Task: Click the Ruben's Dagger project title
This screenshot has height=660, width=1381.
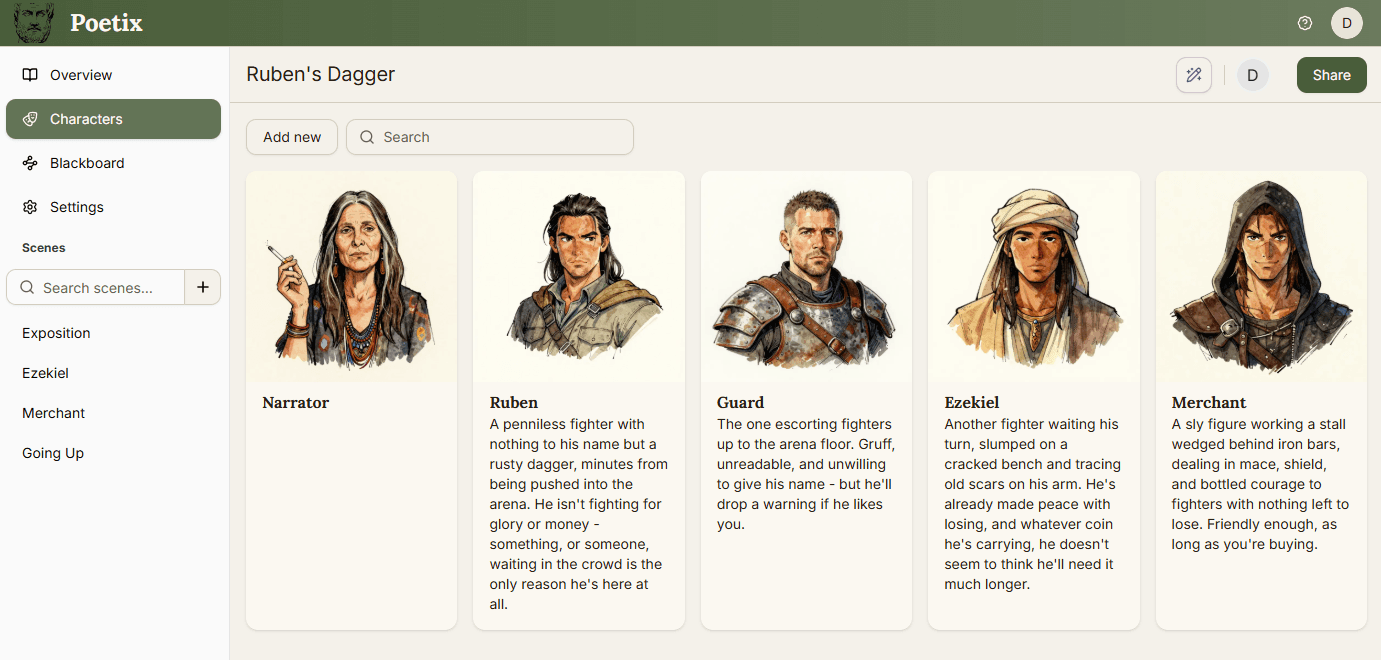Action: point(320,74)
